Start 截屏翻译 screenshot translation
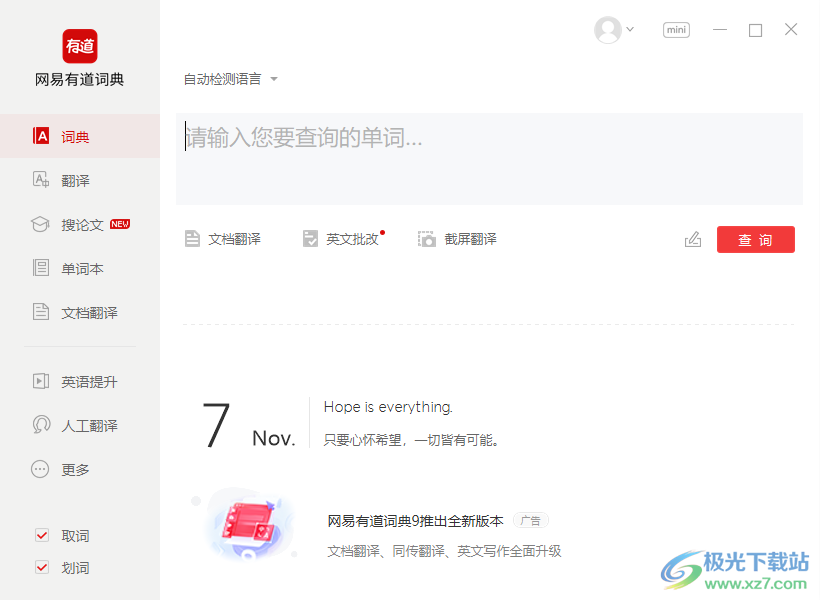 click(457, 239)
